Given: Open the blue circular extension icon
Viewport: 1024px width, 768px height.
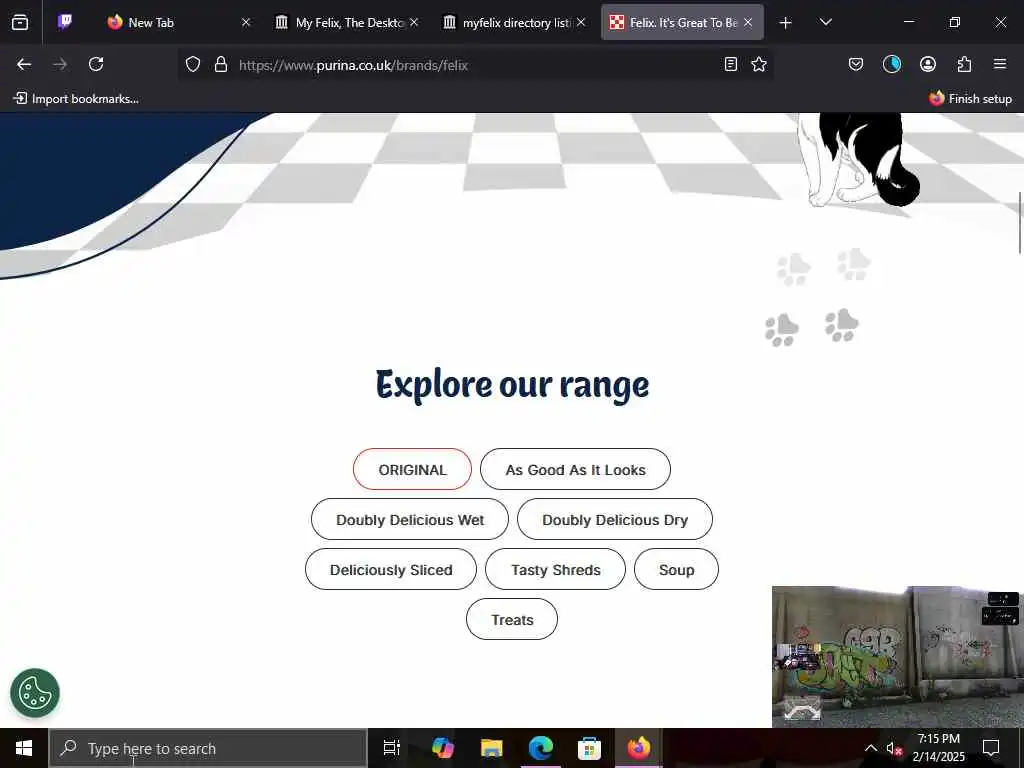Looking at the screenshot, I should 891,64.
